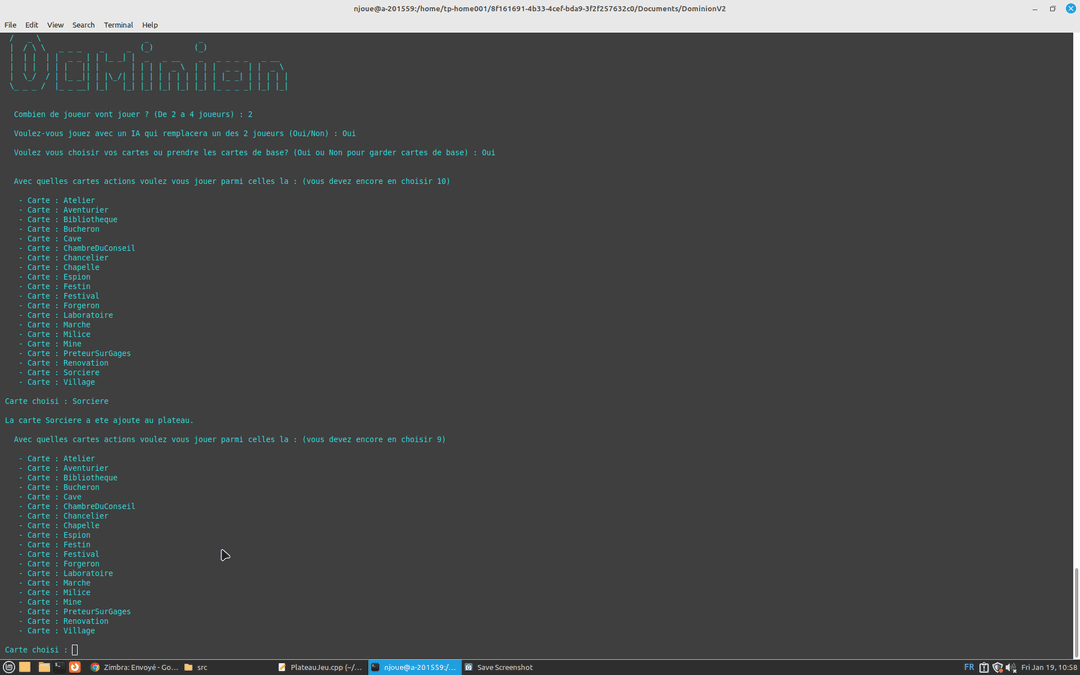1080x675 pixels.
Task: Switch the FR keyboard layout indicator
Action: (x=968, y=667)
